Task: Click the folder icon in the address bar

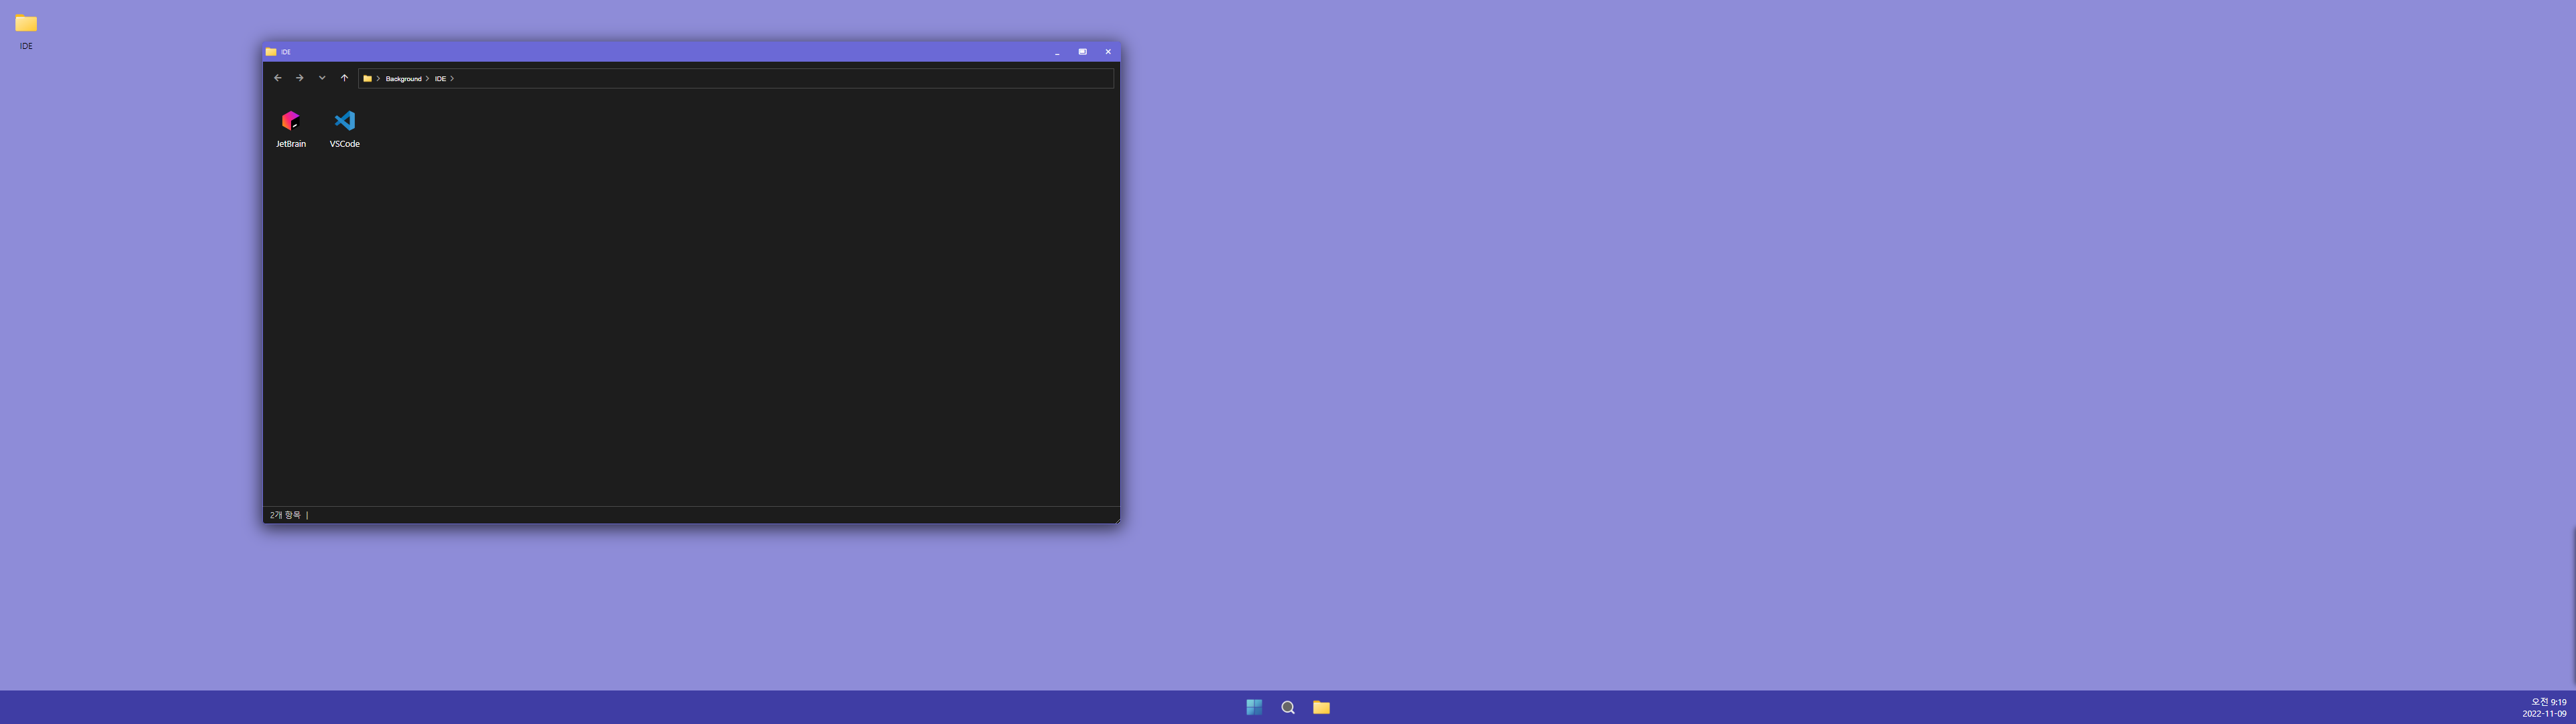Action: [367, 78]
